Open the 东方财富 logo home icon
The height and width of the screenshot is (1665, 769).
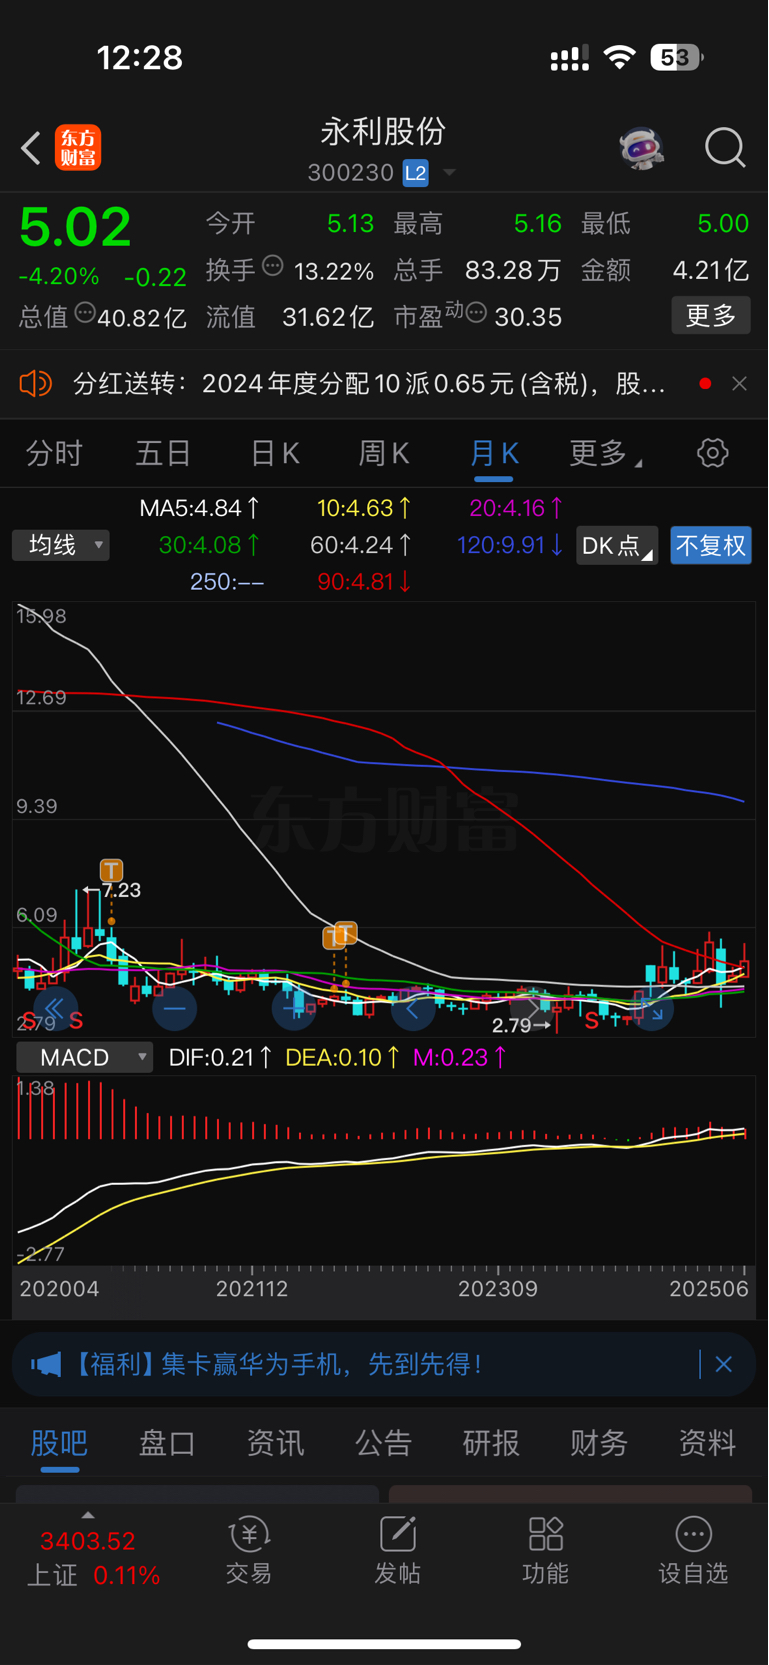[78, 148]
